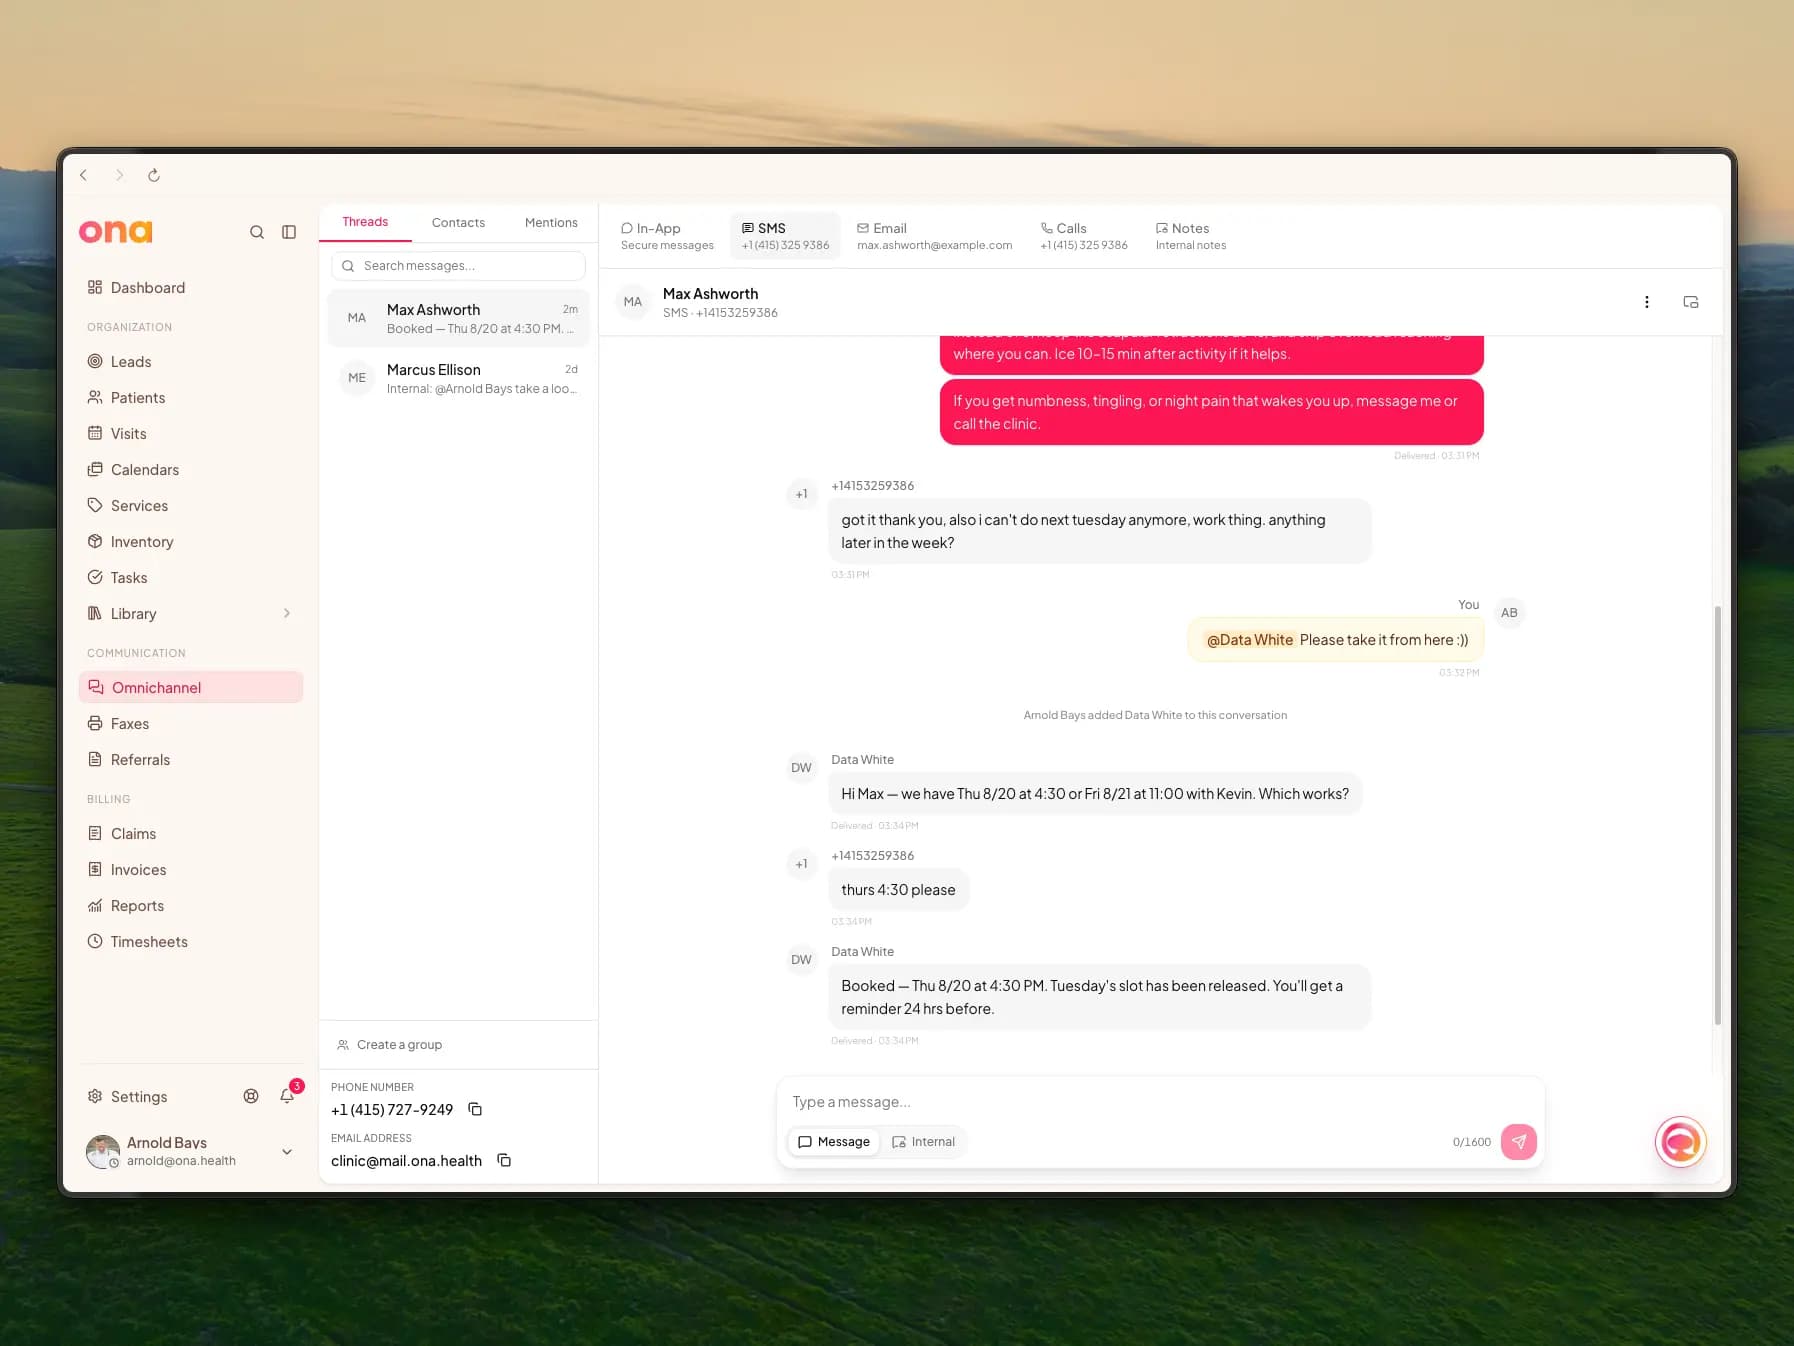
Task: Open Settings in the sidebar
Action: (127, 1097)
